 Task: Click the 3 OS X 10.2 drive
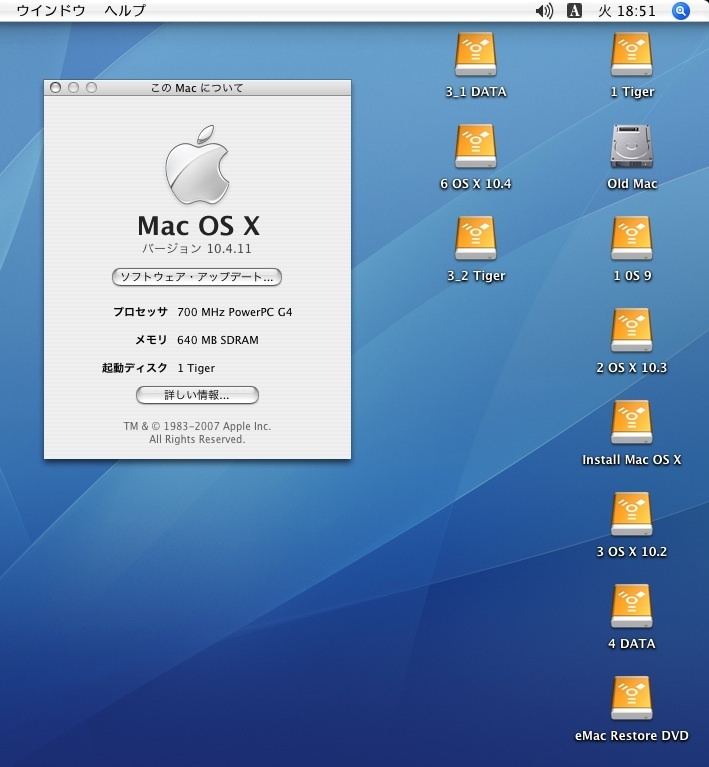pos(632,516)
